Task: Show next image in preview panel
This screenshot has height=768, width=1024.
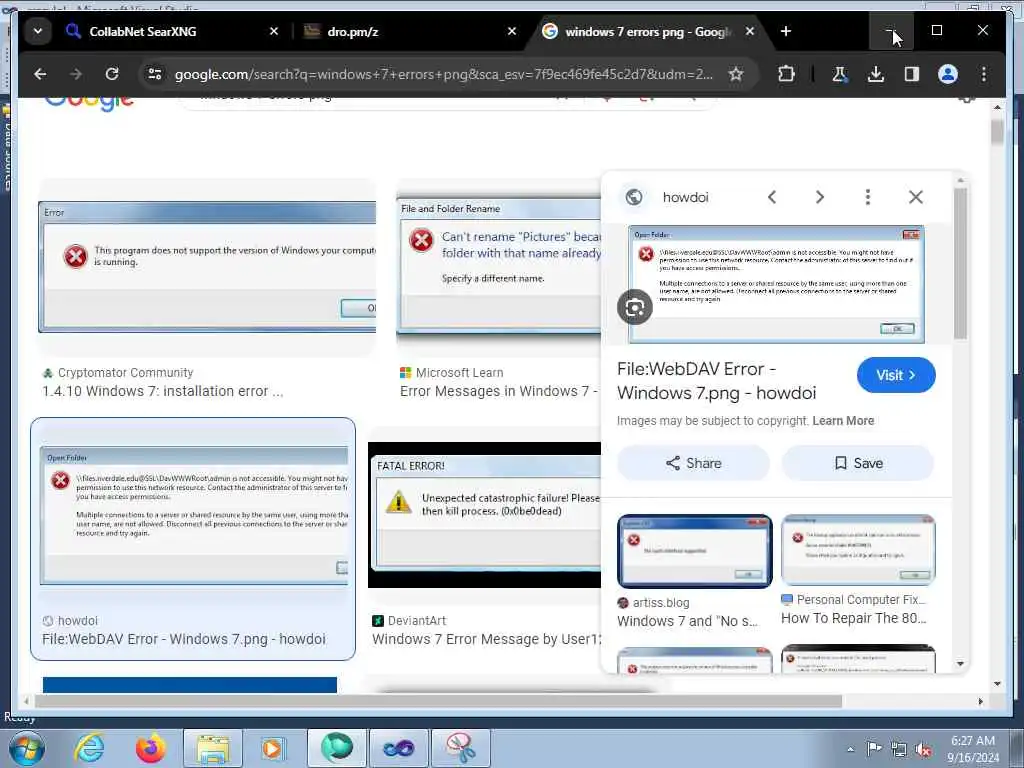Action: coord(820,197)
